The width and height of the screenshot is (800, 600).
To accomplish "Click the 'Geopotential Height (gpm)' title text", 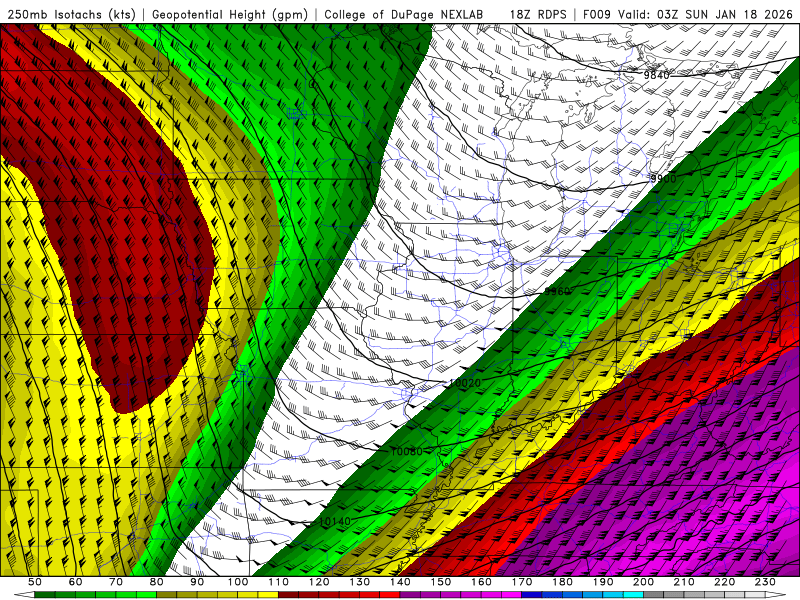I will (230, 15).
